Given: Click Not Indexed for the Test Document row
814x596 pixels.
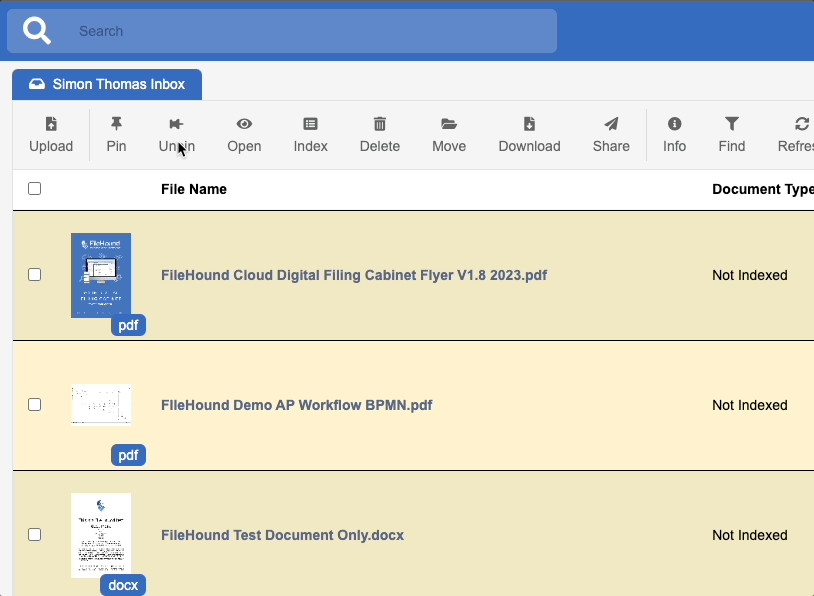Looking at the screenshot, I should (x=750, y=535).
